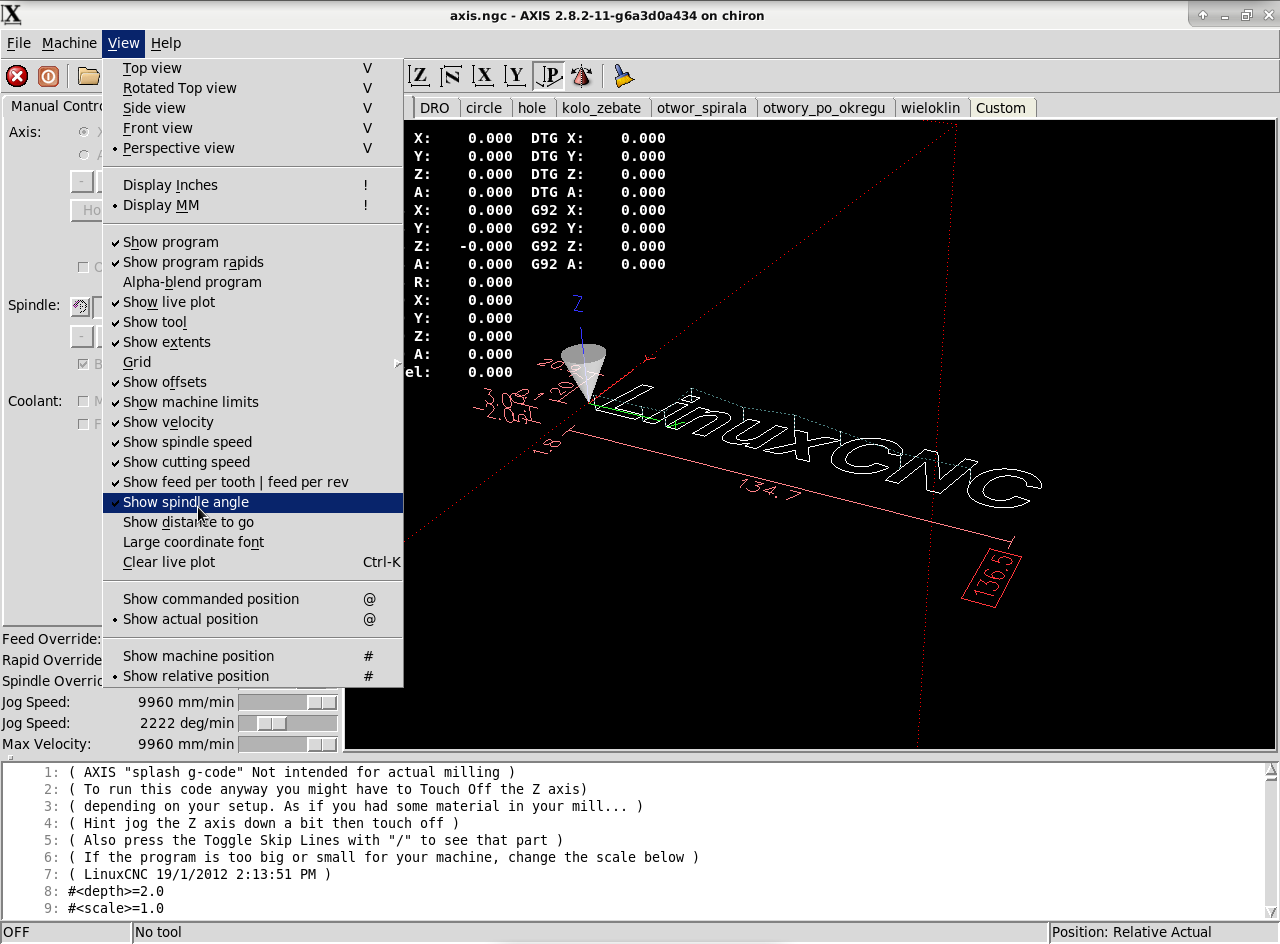Viewport: 1280px width, 944px height.
Task: Click G-code scrollbar up arrow
Action: click(1271, 771)
